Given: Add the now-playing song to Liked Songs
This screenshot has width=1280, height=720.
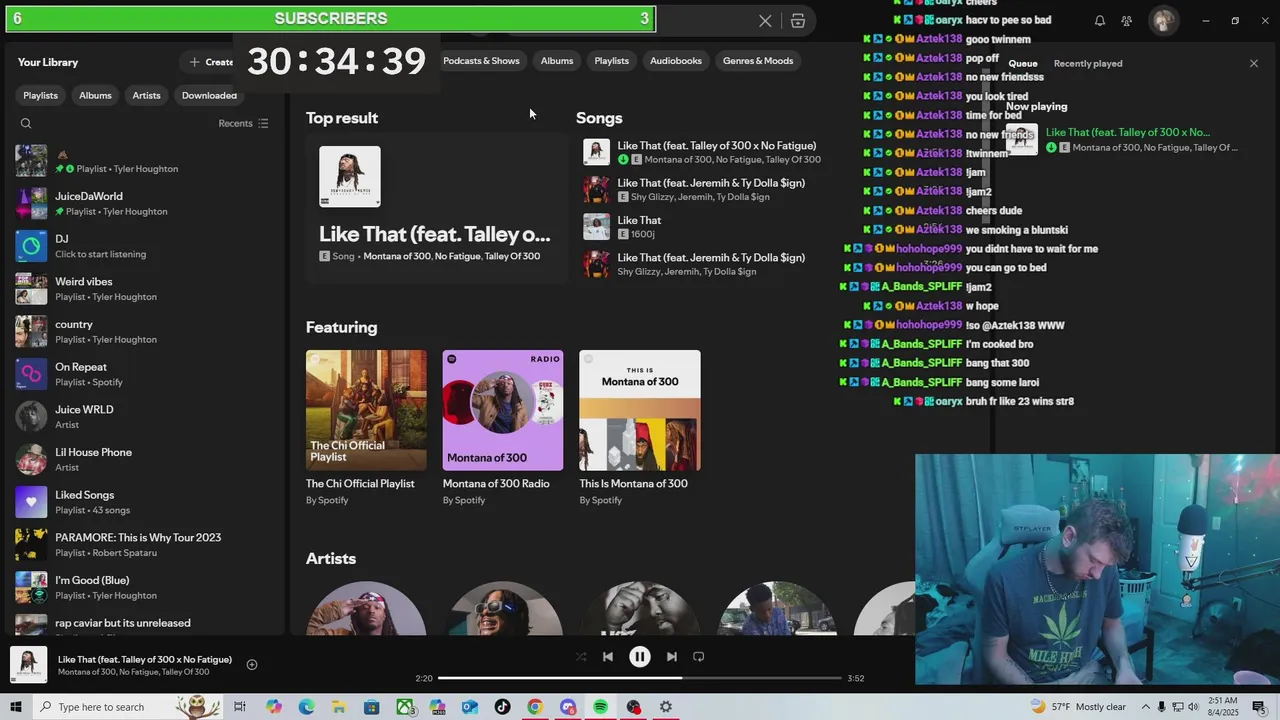Looking at the screenshot, I should [252, 664].
